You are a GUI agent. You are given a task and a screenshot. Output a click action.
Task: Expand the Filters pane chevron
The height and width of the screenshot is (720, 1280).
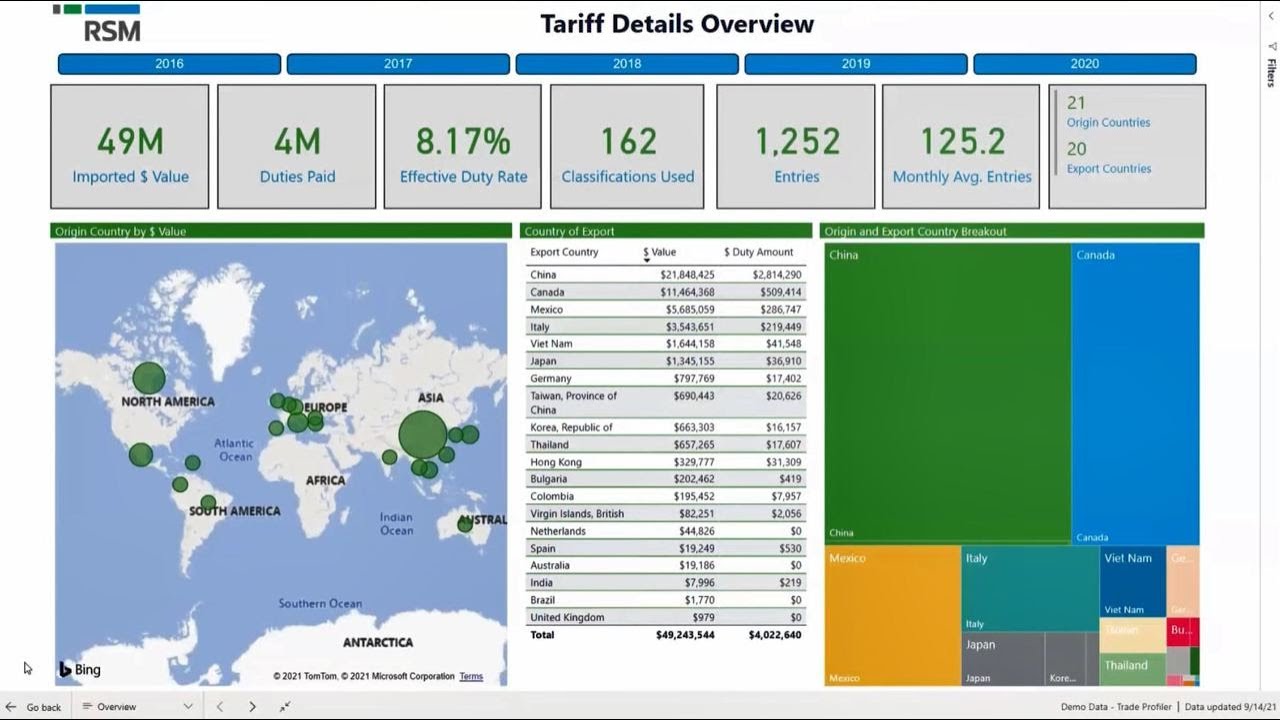(x=1272, y=15)
